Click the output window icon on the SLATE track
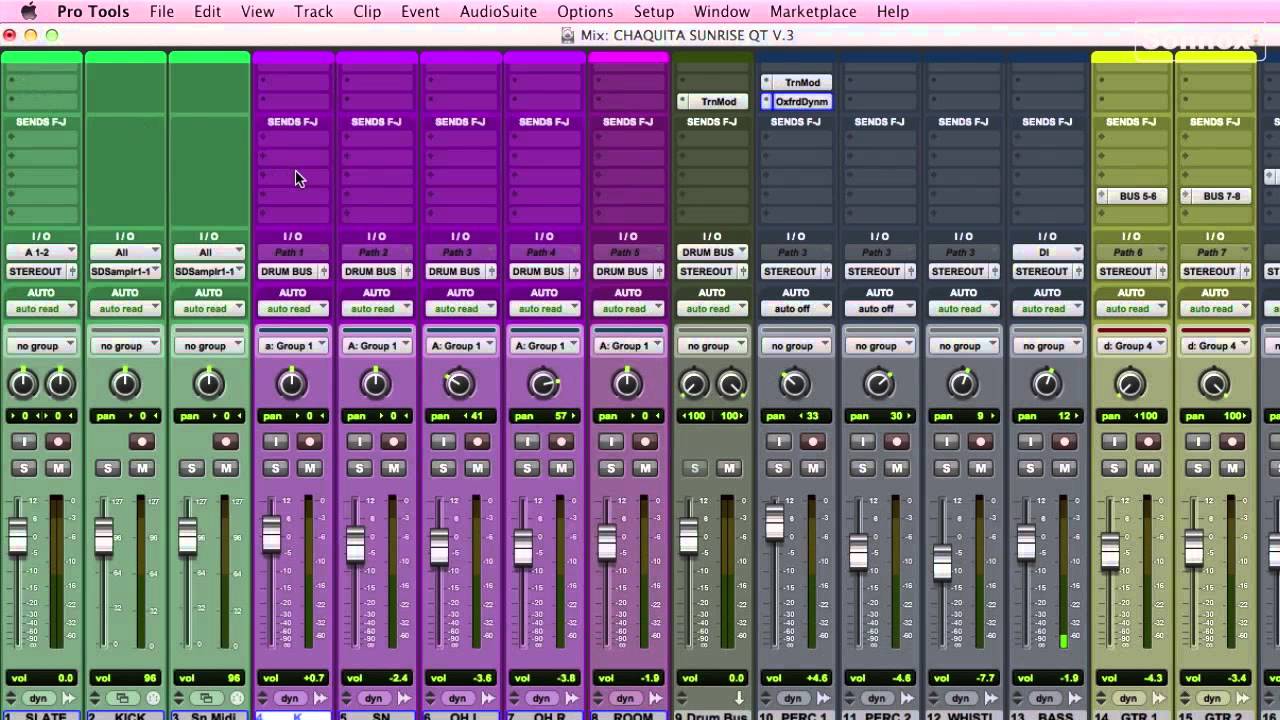 click(x=69, y=698)
